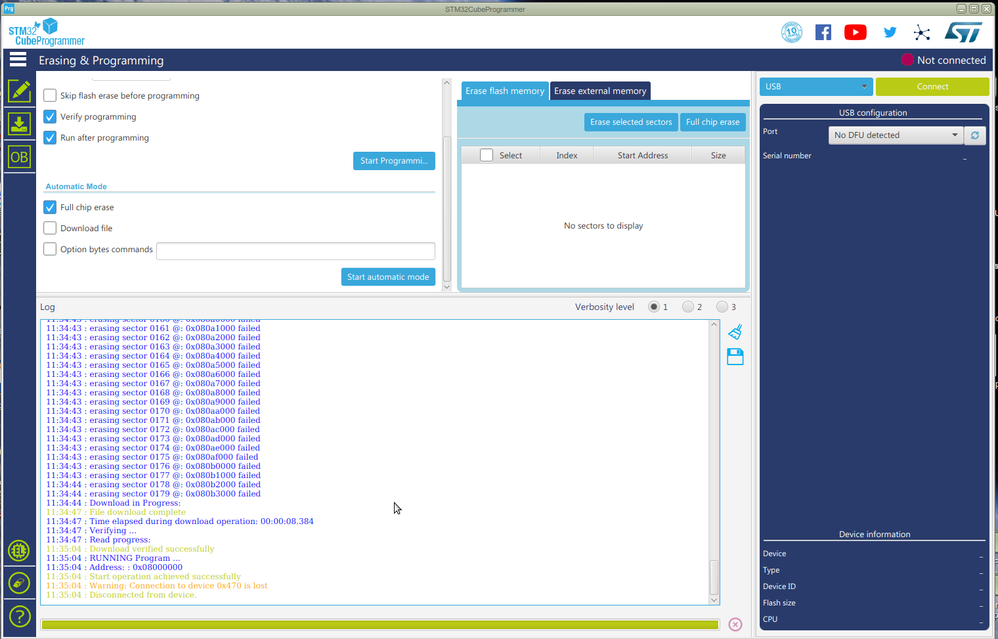Image resolution: width=998 pixels, height=639 pixels.
Task: Open the Option Bytes (OB) panel
Action: pyautogui.click(x=19, y=157)
